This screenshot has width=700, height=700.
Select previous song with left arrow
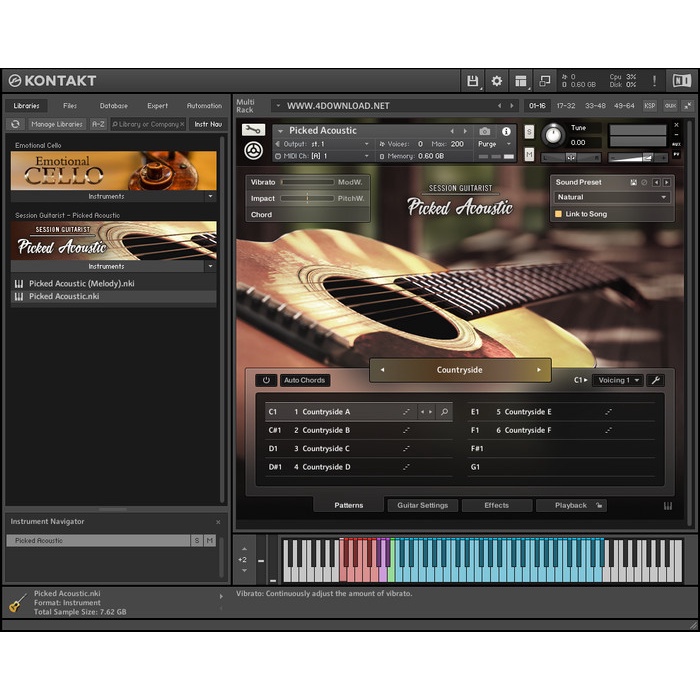click(x=382, y=370)
